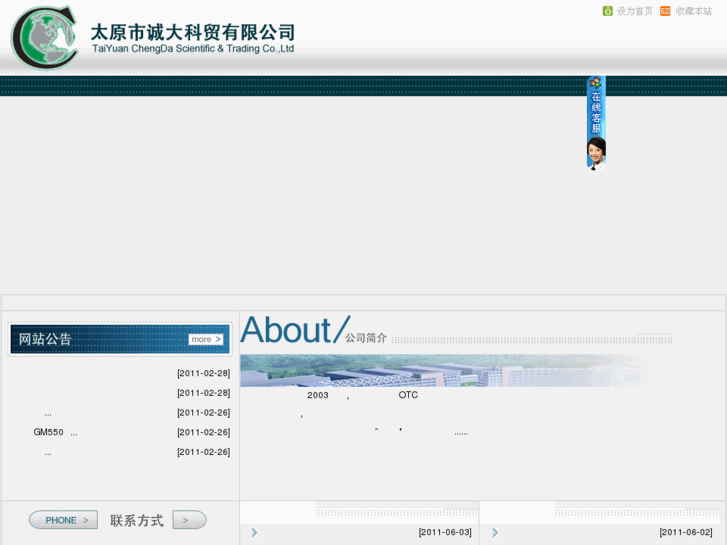
Task: Click the arrow icon beside 2011-06-02 news
Action: pyautogui.click(x=495, y=532)
